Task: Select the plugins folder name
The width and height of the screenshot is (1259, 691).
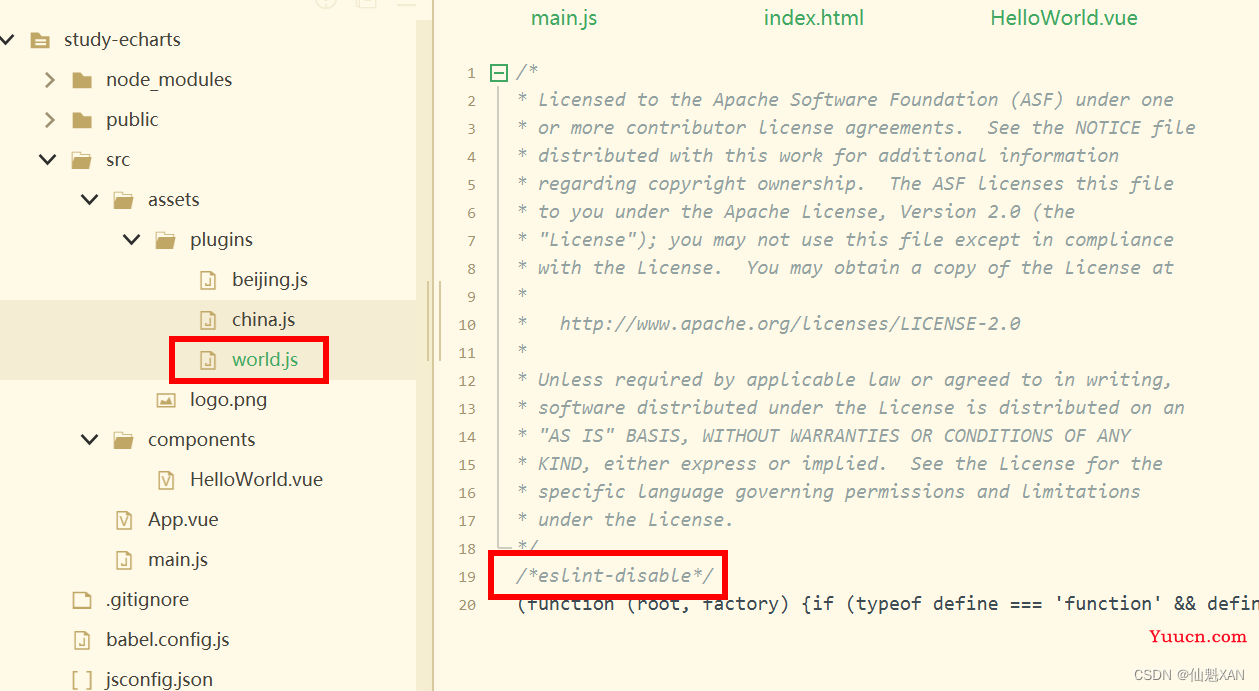Action: click(221, 240)
